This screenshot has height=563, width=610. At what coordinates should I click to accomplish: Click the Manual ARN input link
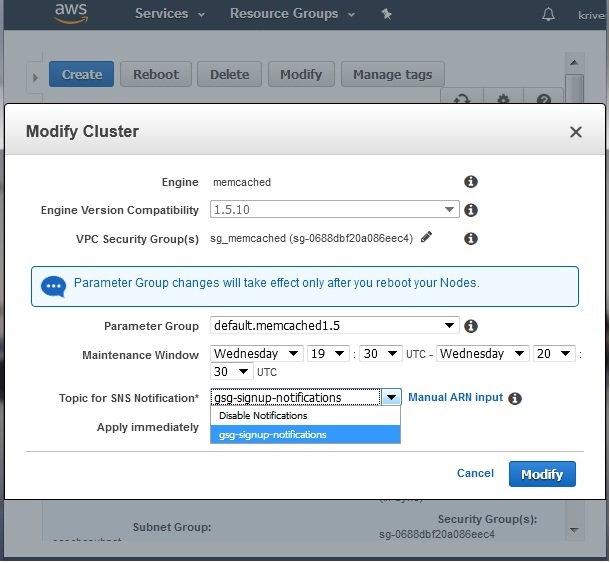pyautogui.click(x=455, y=398)
